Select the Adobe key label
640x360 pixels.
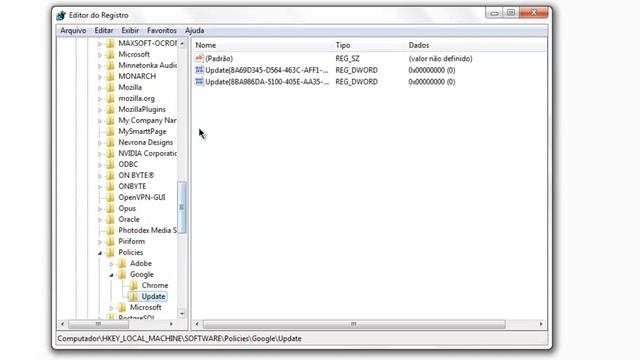click(x=141, y=263)
